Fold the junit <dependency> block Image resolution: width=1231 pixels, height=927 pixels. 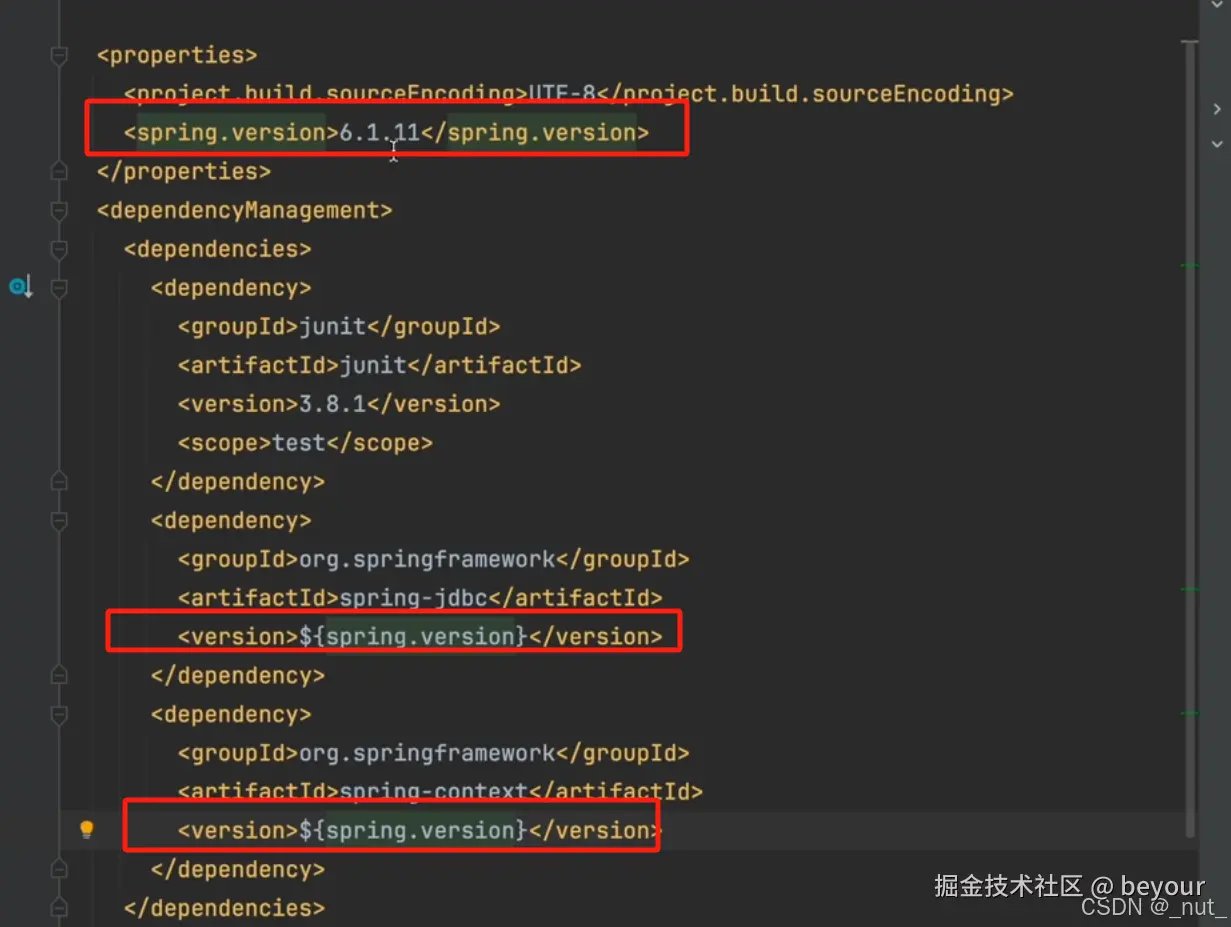coord(59,288)
